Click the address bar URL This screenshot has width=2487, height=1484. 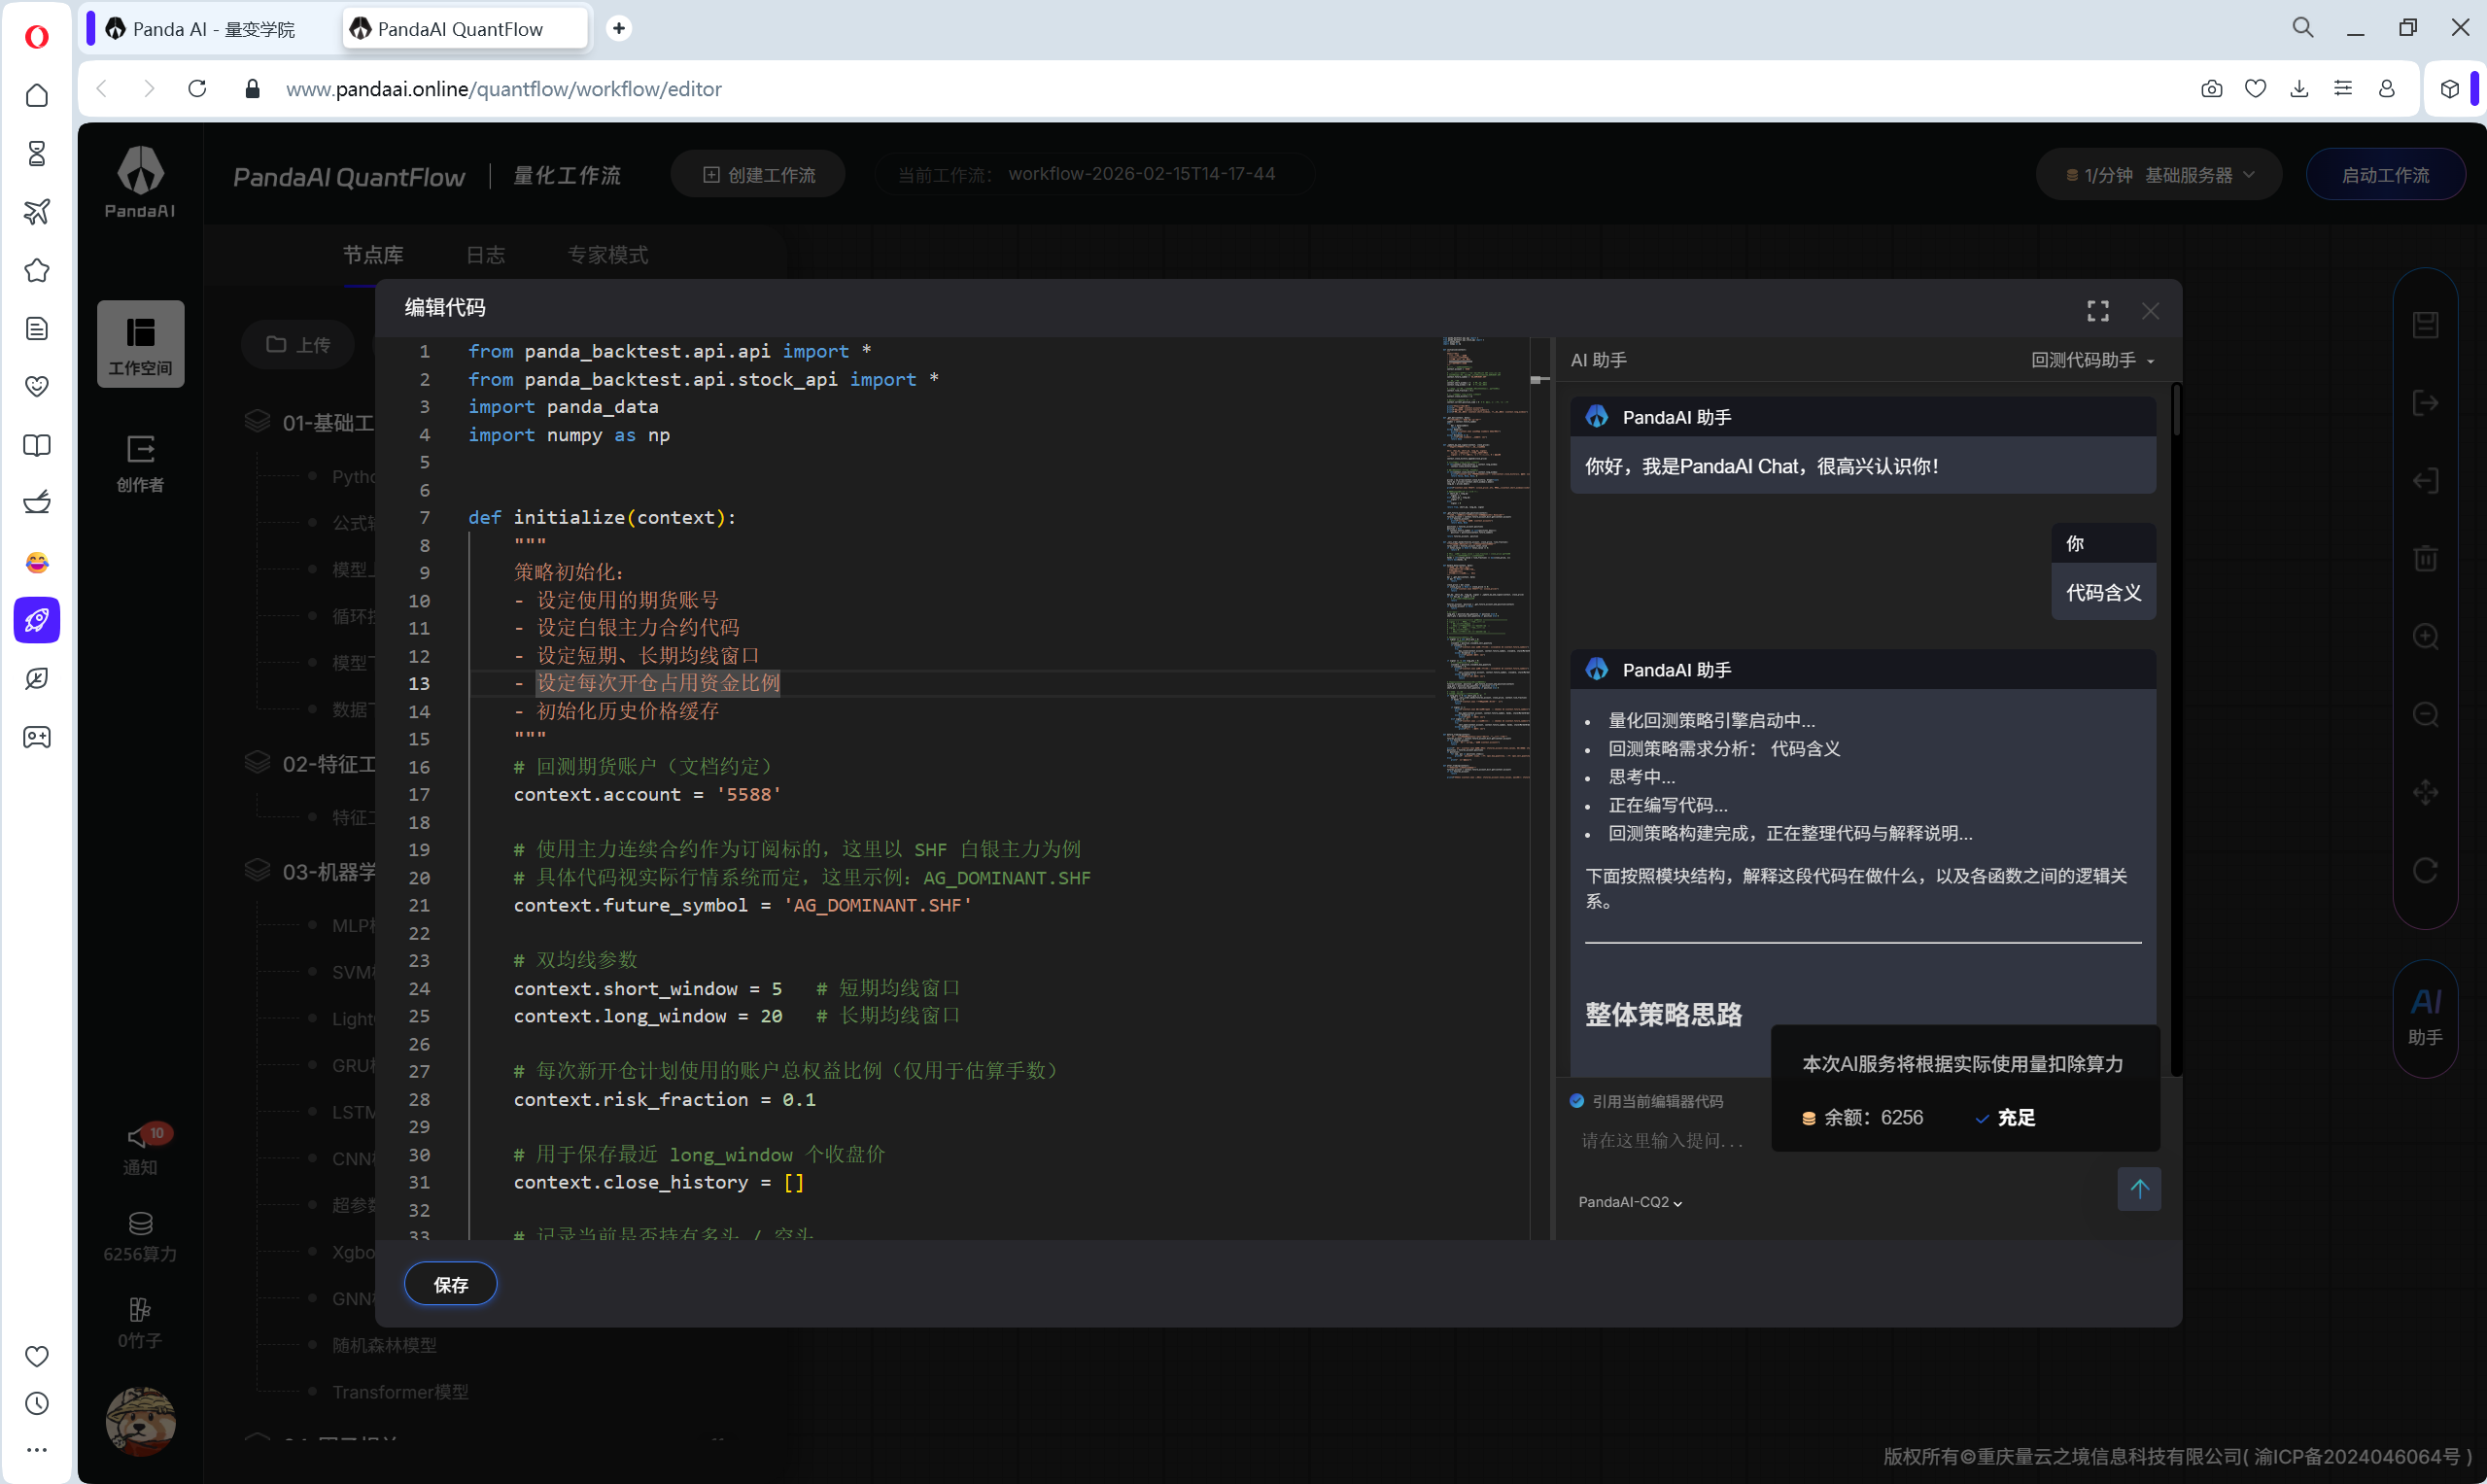tap(503, 89)
